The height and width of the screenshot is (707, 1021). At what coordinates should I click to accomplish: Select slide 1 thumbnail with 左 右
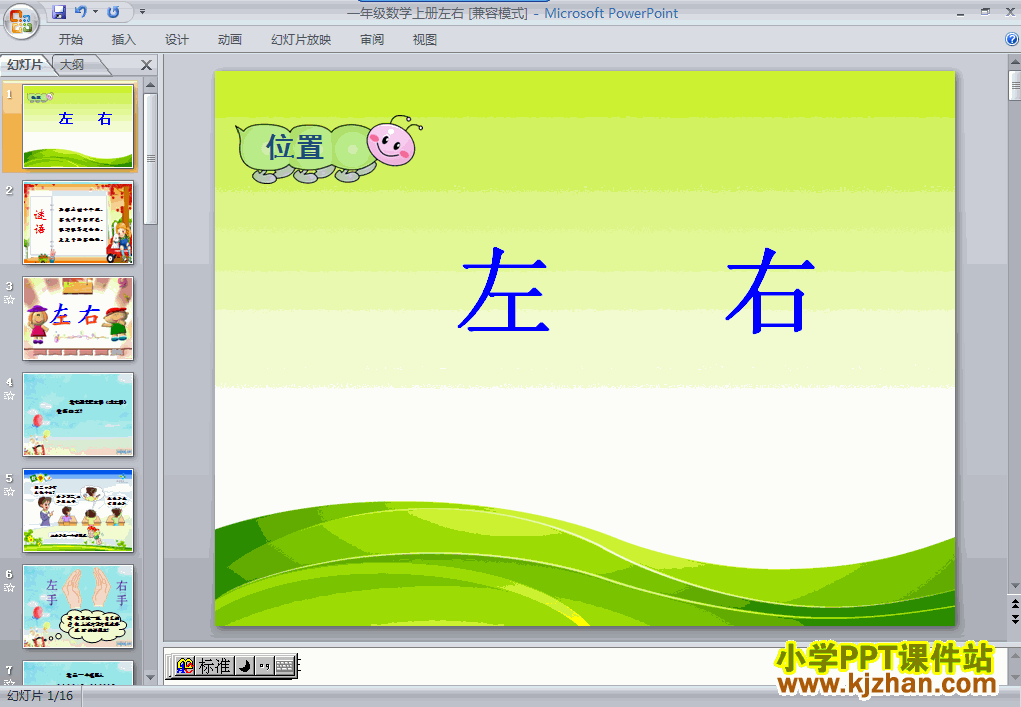coord(78,126)
